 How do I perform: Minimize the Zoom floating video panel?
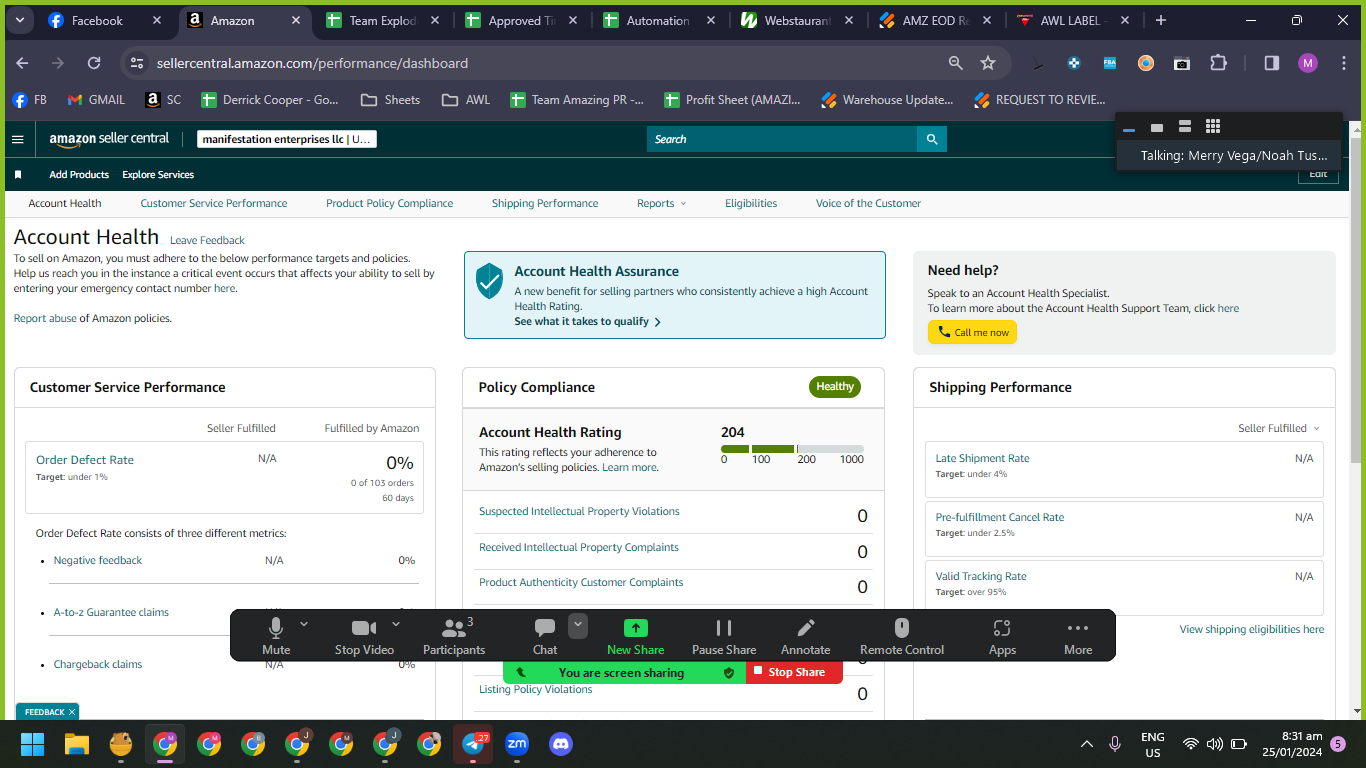(x=1129, y=127)
